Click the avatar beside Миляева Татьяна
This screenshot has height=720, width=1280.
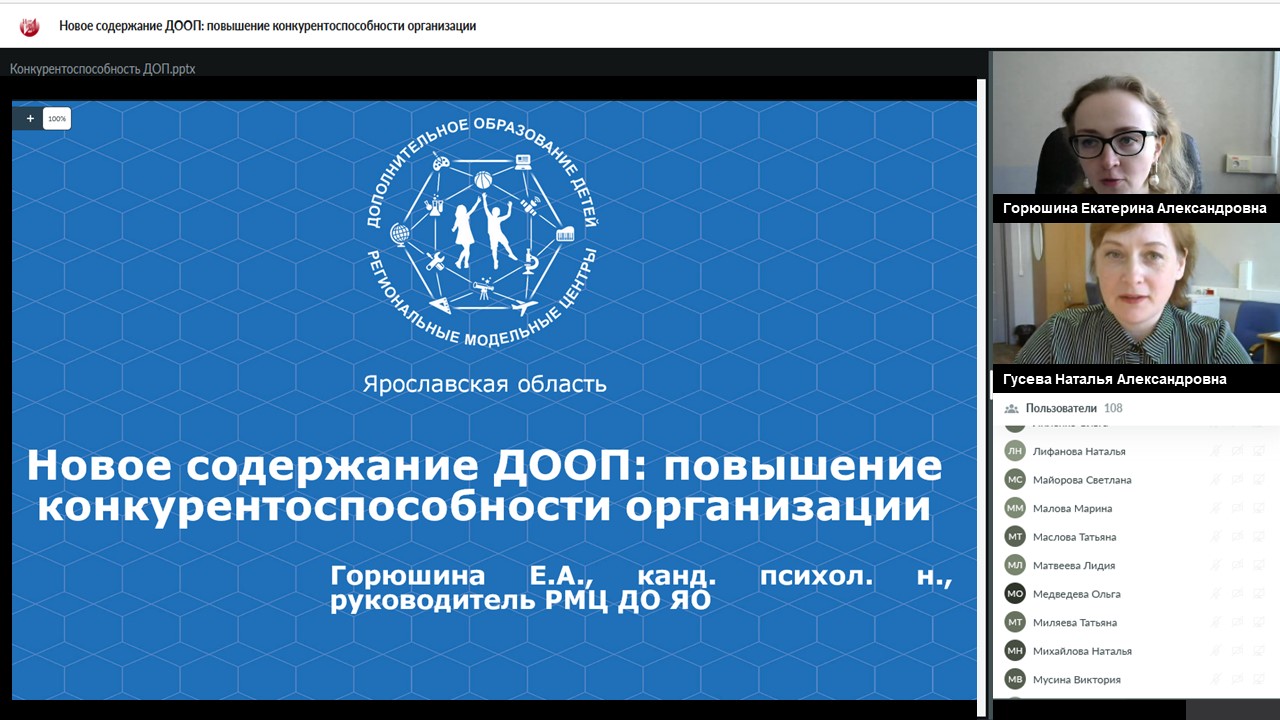[1015, 622]
